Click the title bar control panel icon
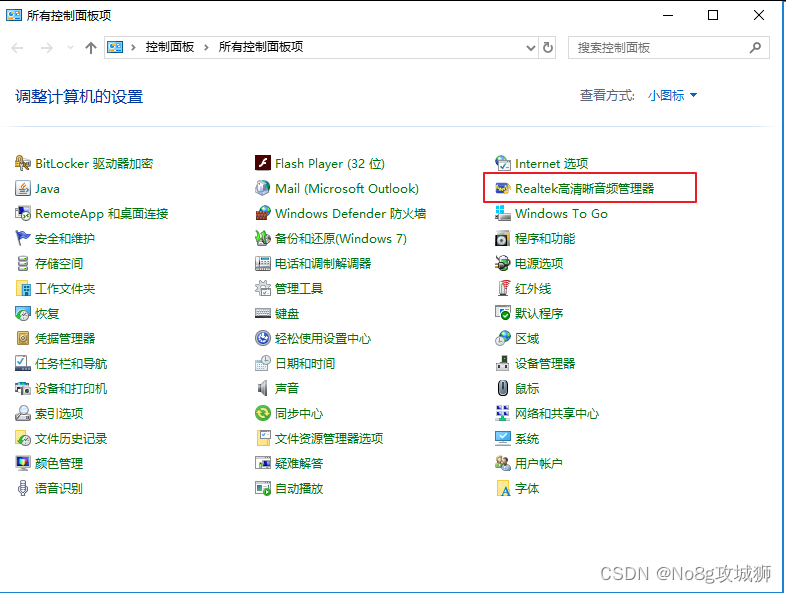This screenshot has height=593, width=786. pos(14,15)
